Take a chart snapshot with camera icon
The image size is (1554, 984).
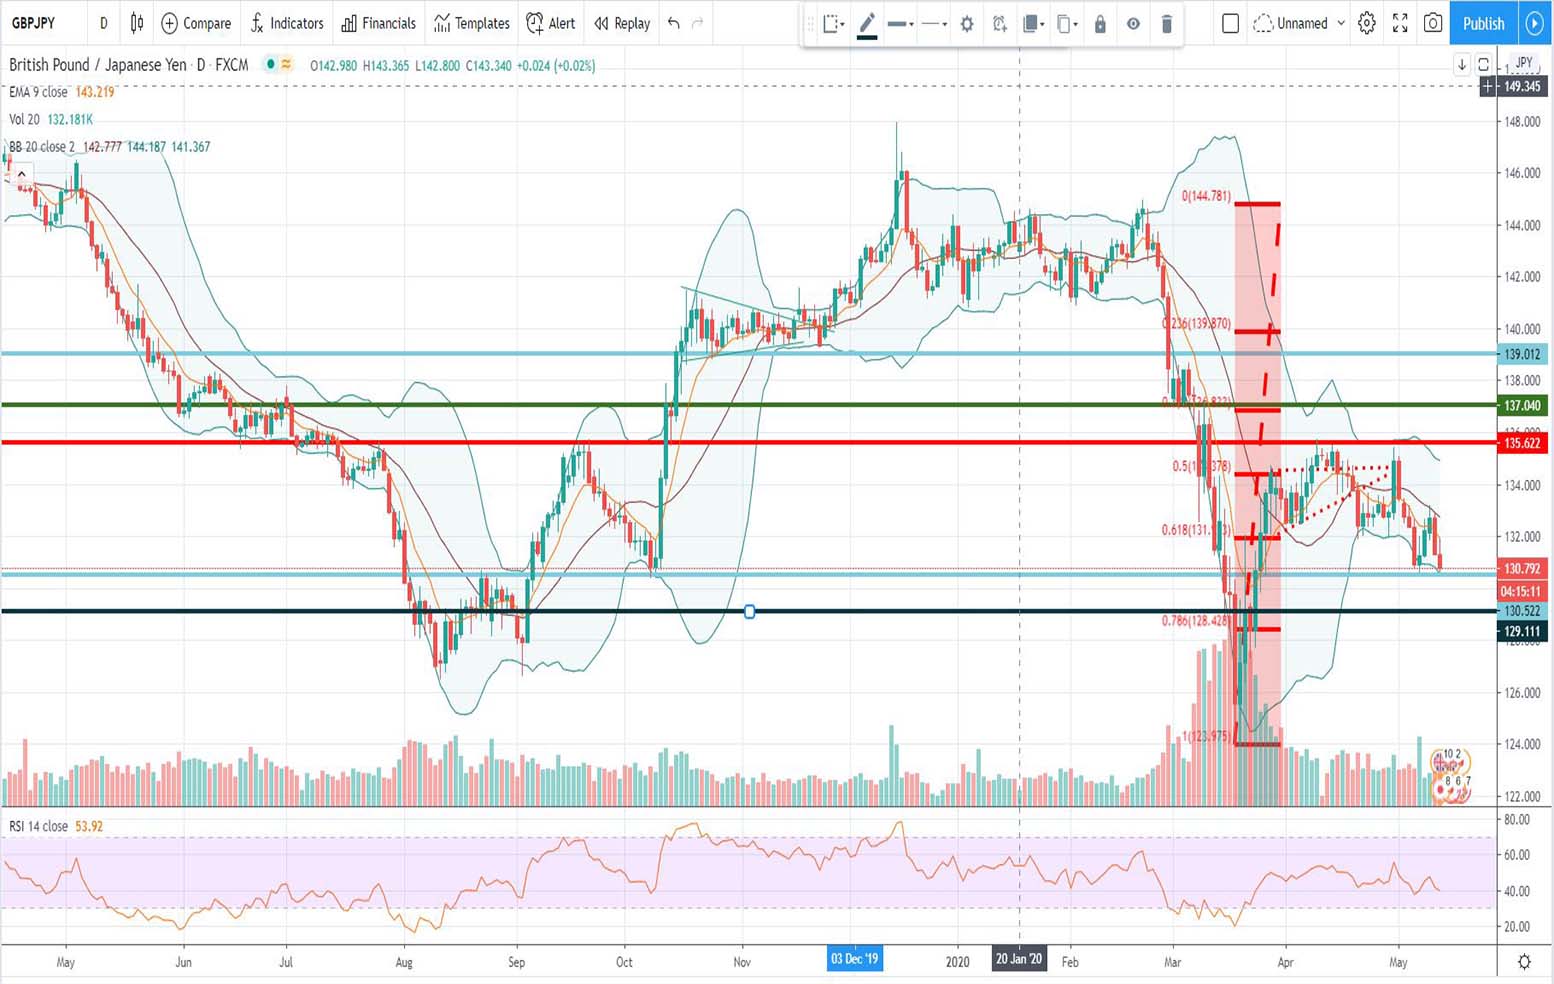(1433, 23)
